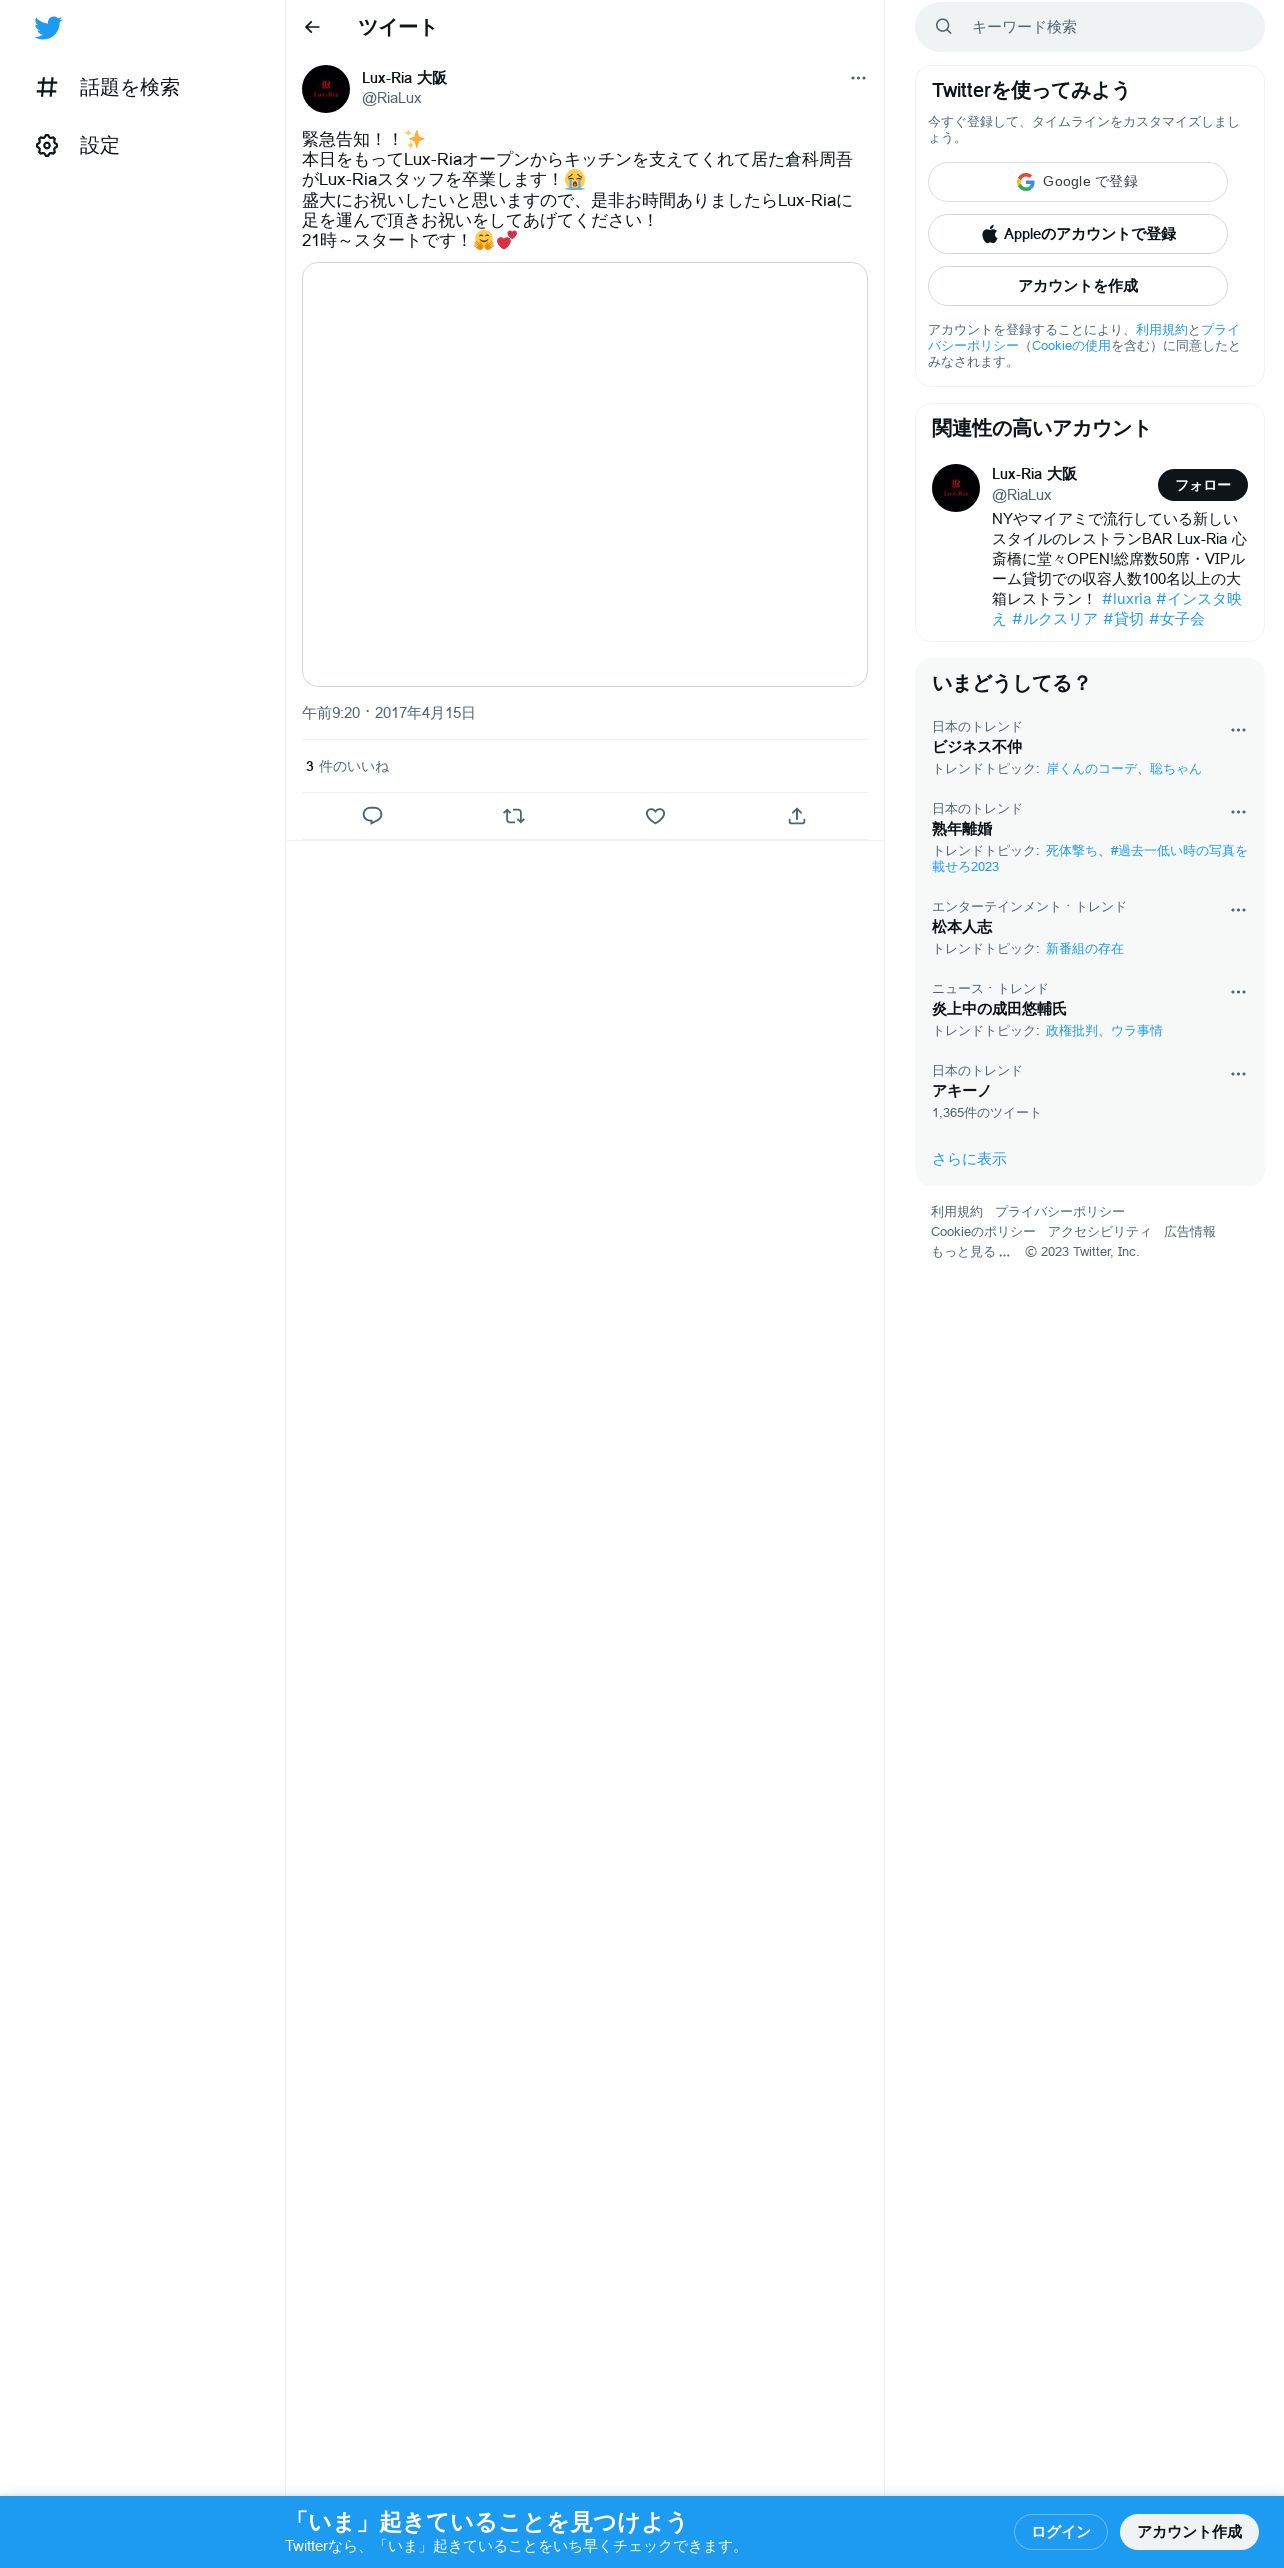
Task: Open footer プライバシーポリシー link
Action: (x=1059, y=1212)
